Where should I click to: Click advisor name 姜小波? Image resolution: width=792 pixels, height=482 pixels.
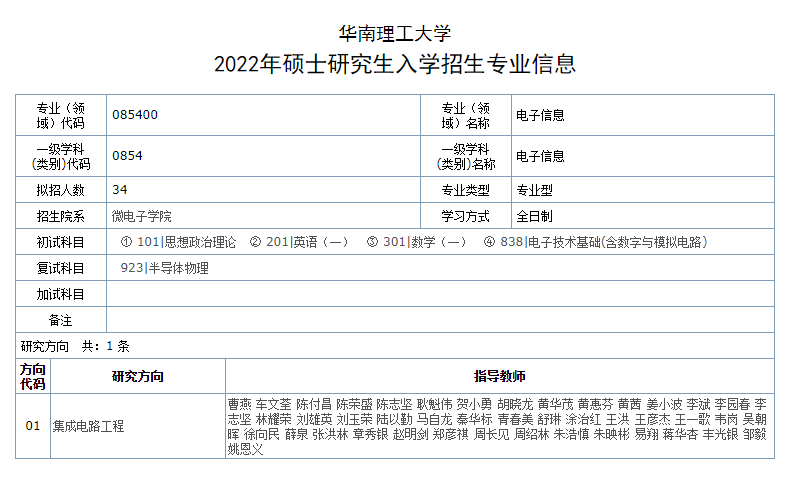[x=664, y=404]
